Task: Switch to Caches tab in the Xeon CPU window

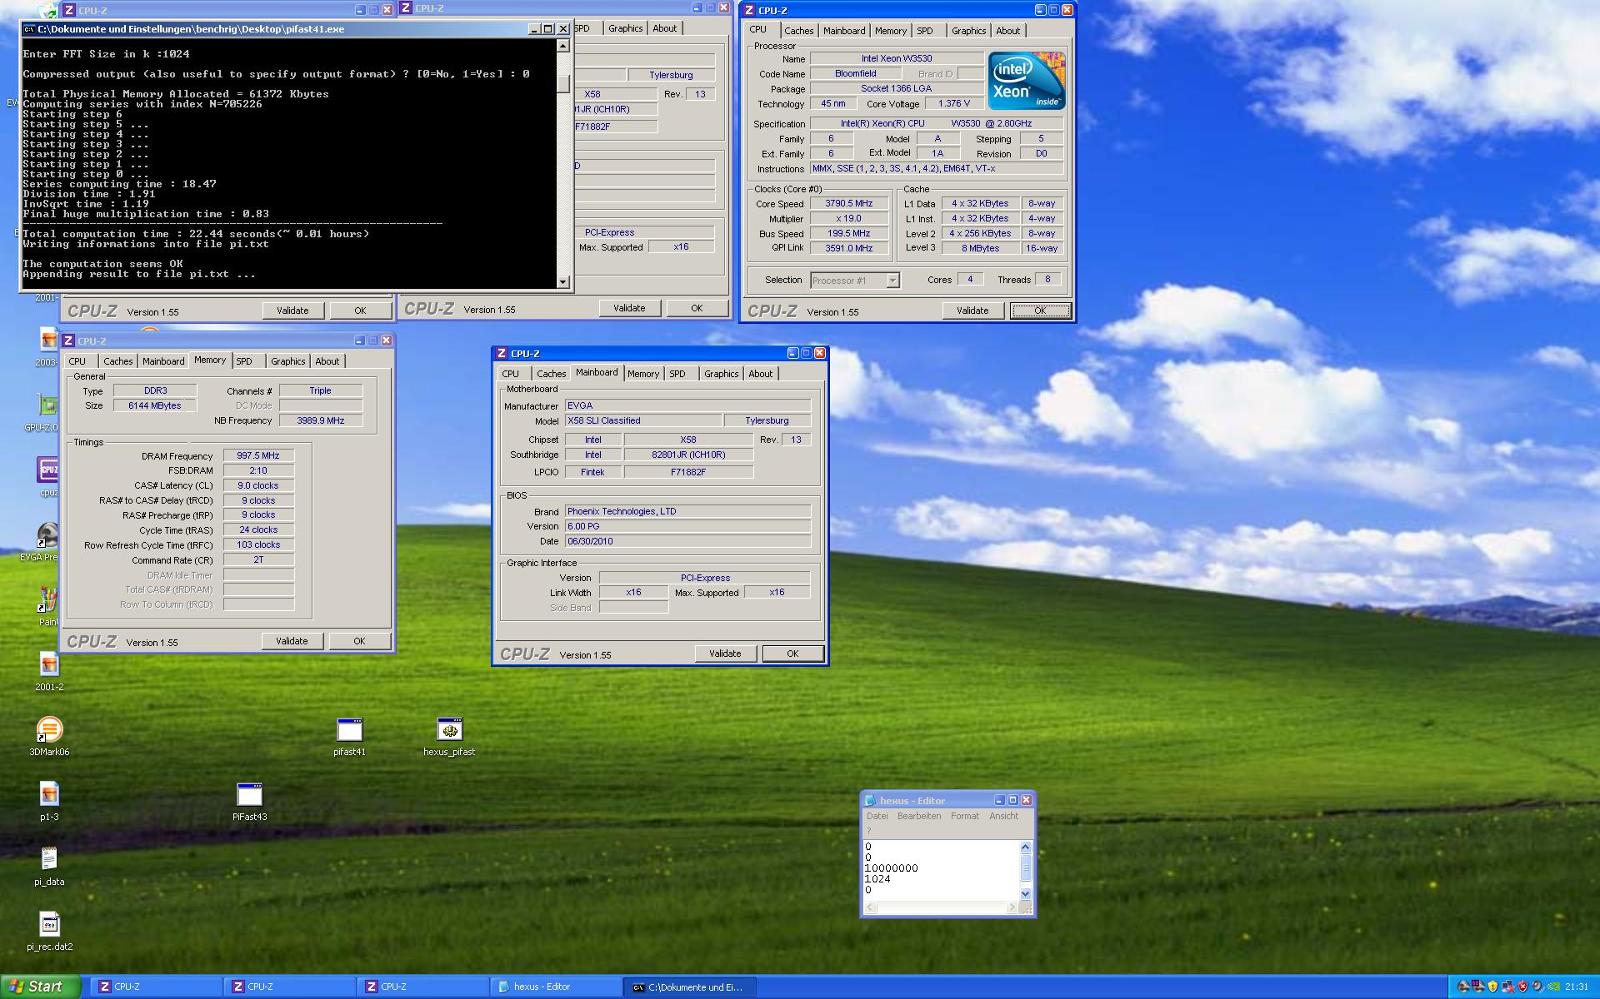Action: 798,31
